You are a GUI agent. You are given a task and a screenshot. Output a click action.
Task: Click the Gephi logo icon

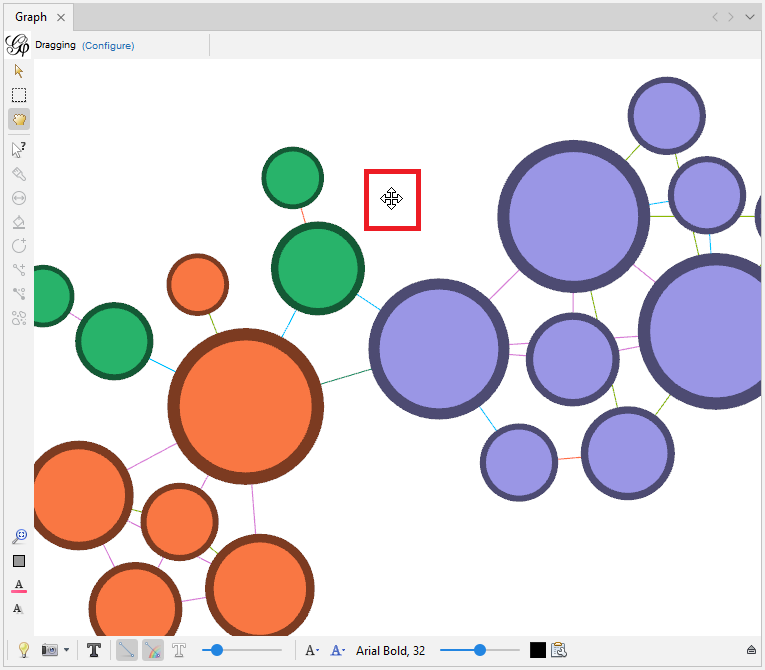[17, 45]
